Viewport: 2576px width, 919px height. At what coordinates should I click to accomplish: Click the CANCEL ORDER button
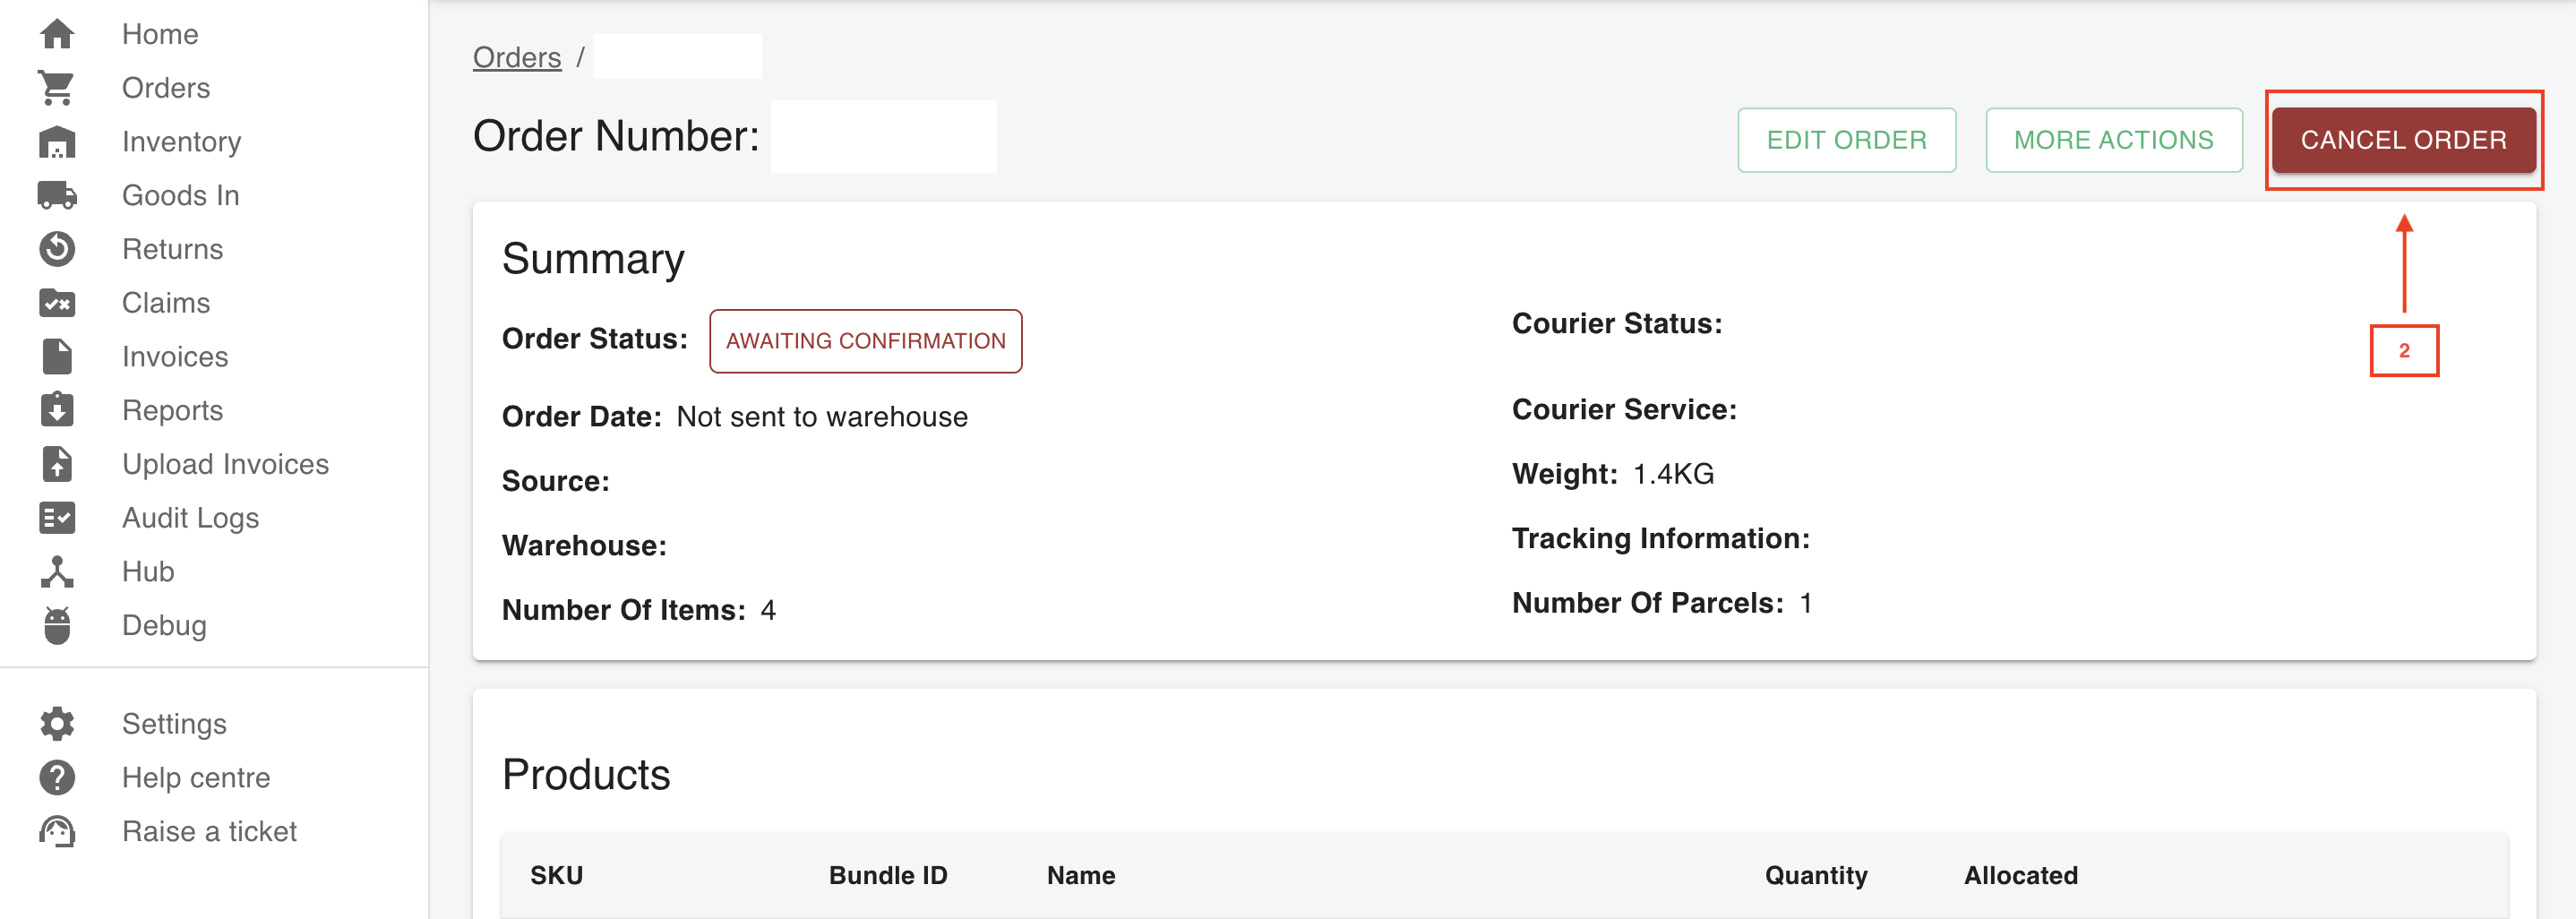[x=2403, y=140]
